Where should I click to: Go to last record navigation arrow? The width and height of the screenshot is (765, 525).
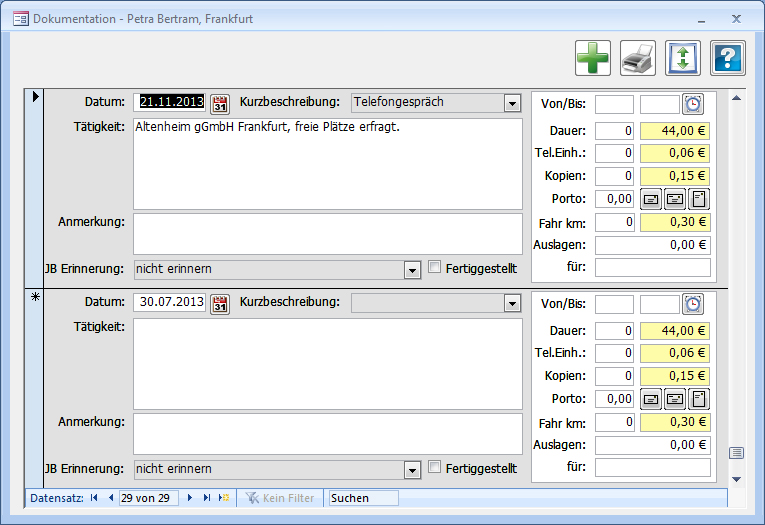pyautogui.click(x=207, y=498)
